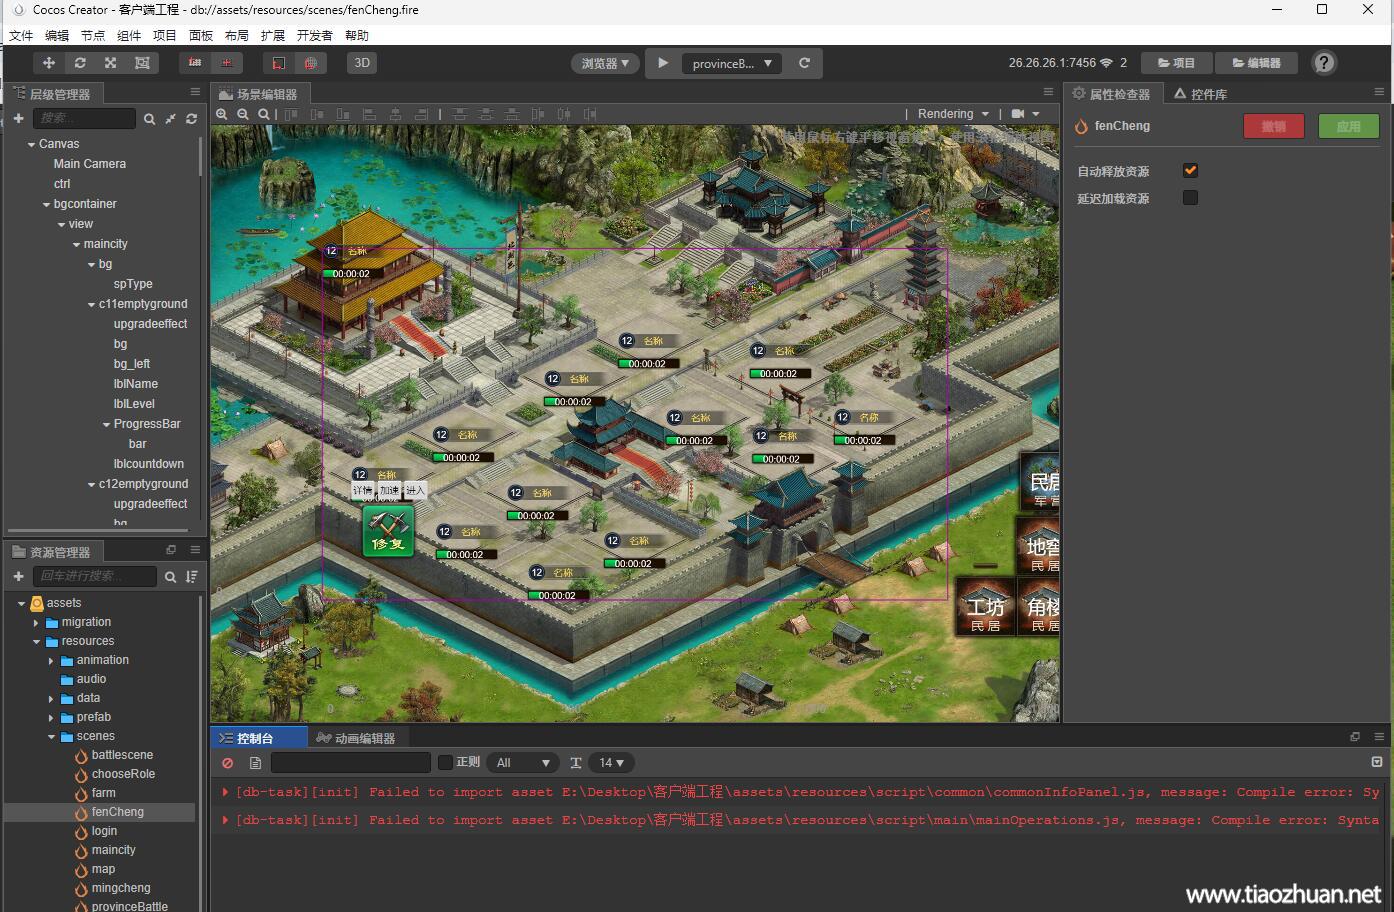Select the Move transform tool
This screenshot has width=1394, height=912.
click(48, 63)
